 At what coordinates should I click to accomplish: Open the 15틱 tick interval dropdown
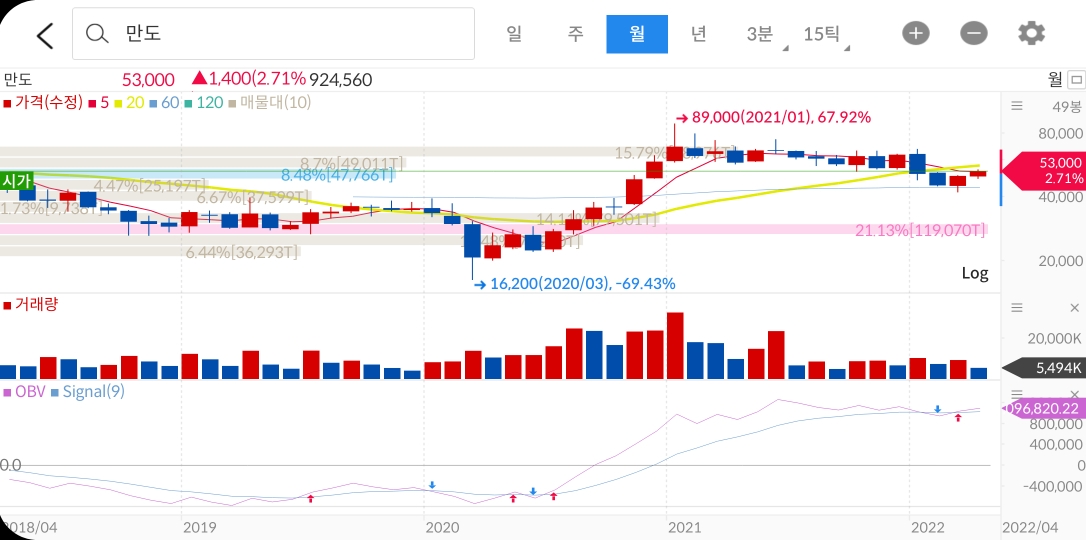click(824, 34)
